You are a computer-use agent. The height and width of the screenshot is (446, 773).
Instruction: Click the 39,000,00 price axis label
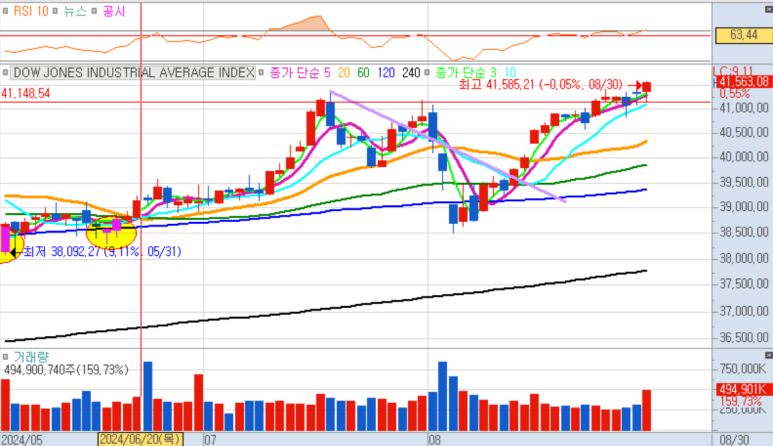[744, 206]
